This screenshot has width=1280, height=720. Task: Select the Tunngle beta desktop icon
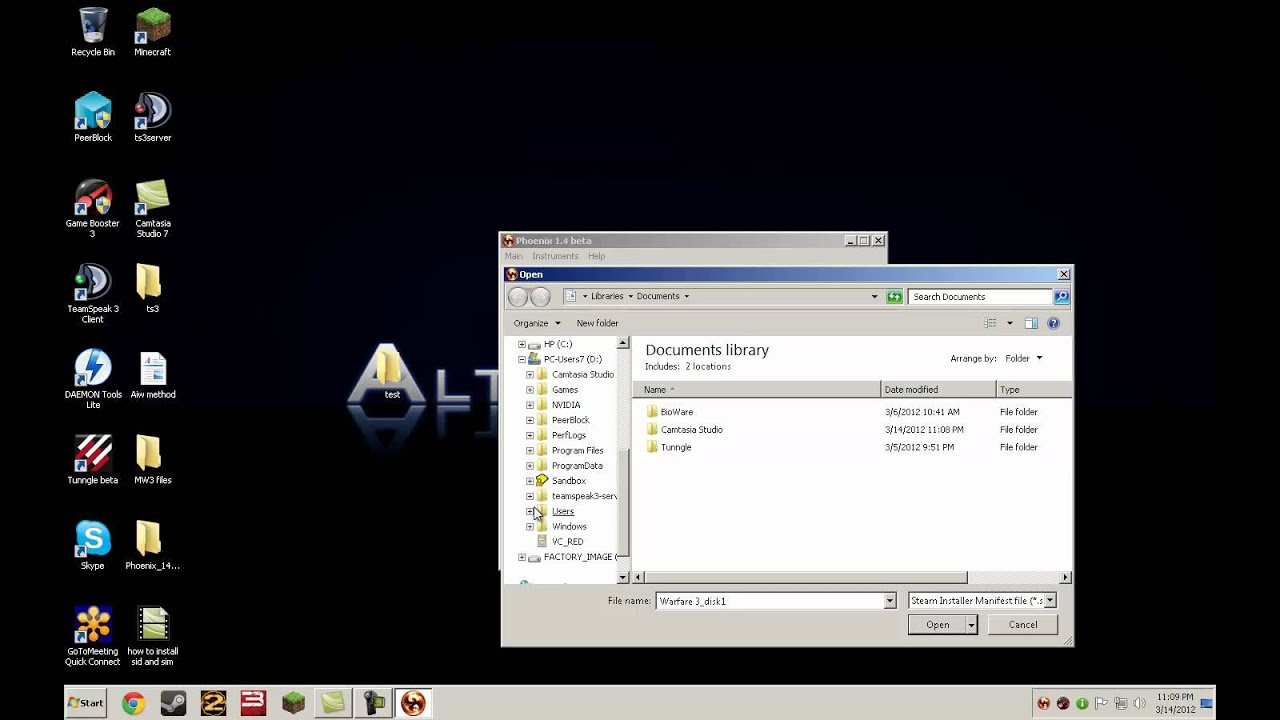93,460
